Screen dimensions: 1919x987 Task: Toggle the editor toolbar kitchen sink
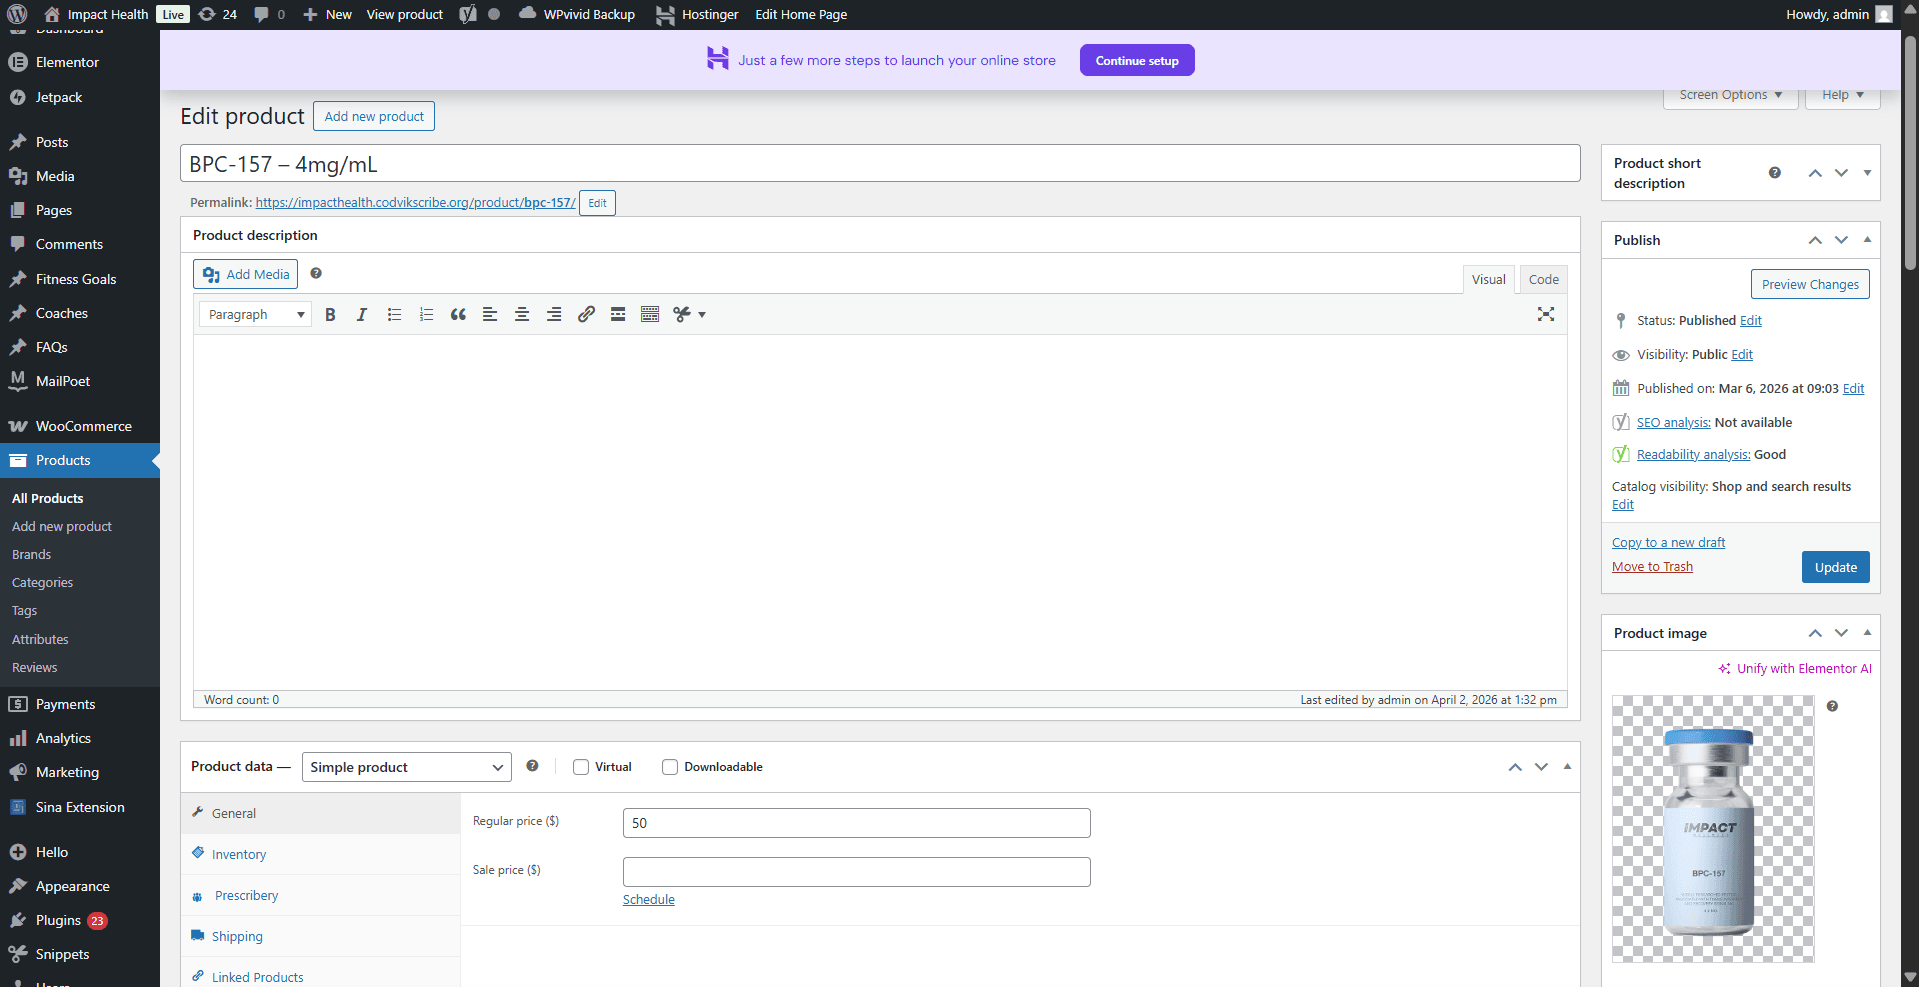point(650,314)
